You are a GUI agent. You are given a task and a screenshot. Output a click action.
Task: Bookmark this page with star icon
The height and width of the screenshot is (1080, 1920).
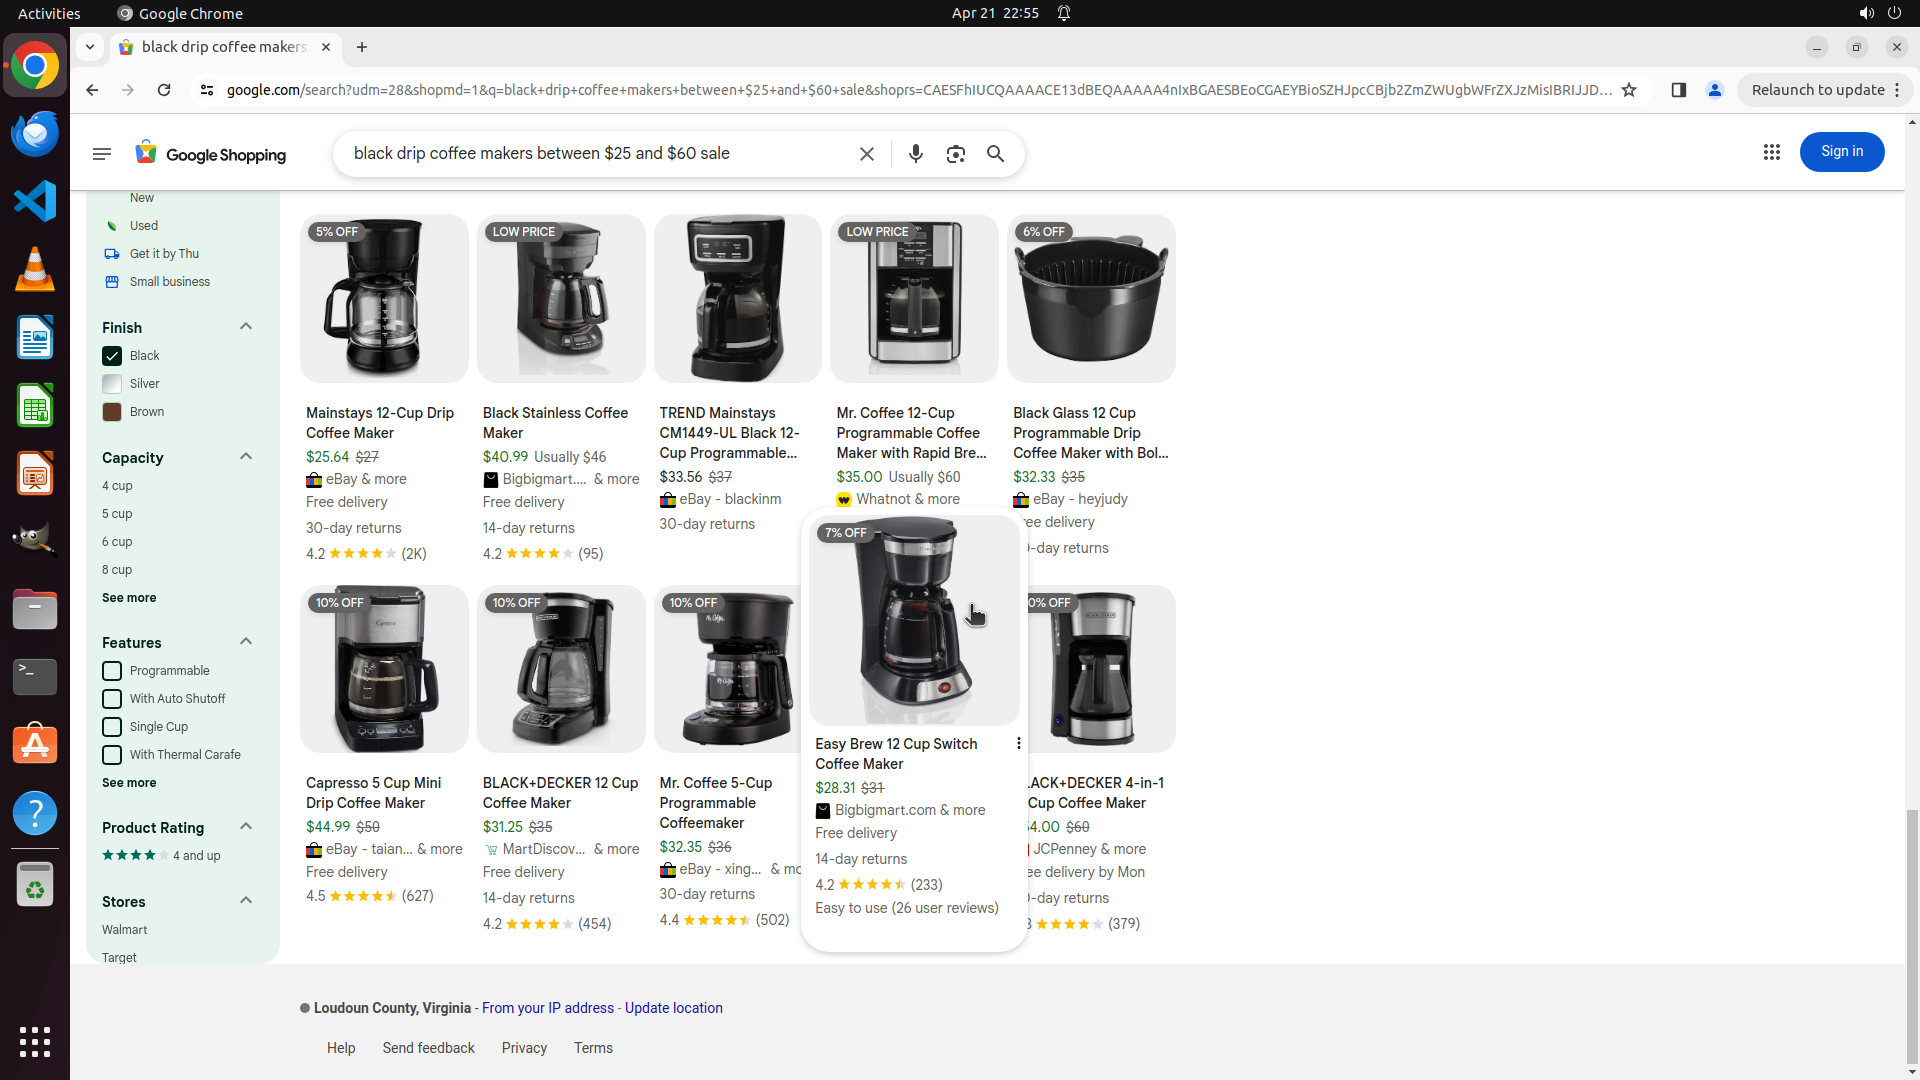(1629, 90)
